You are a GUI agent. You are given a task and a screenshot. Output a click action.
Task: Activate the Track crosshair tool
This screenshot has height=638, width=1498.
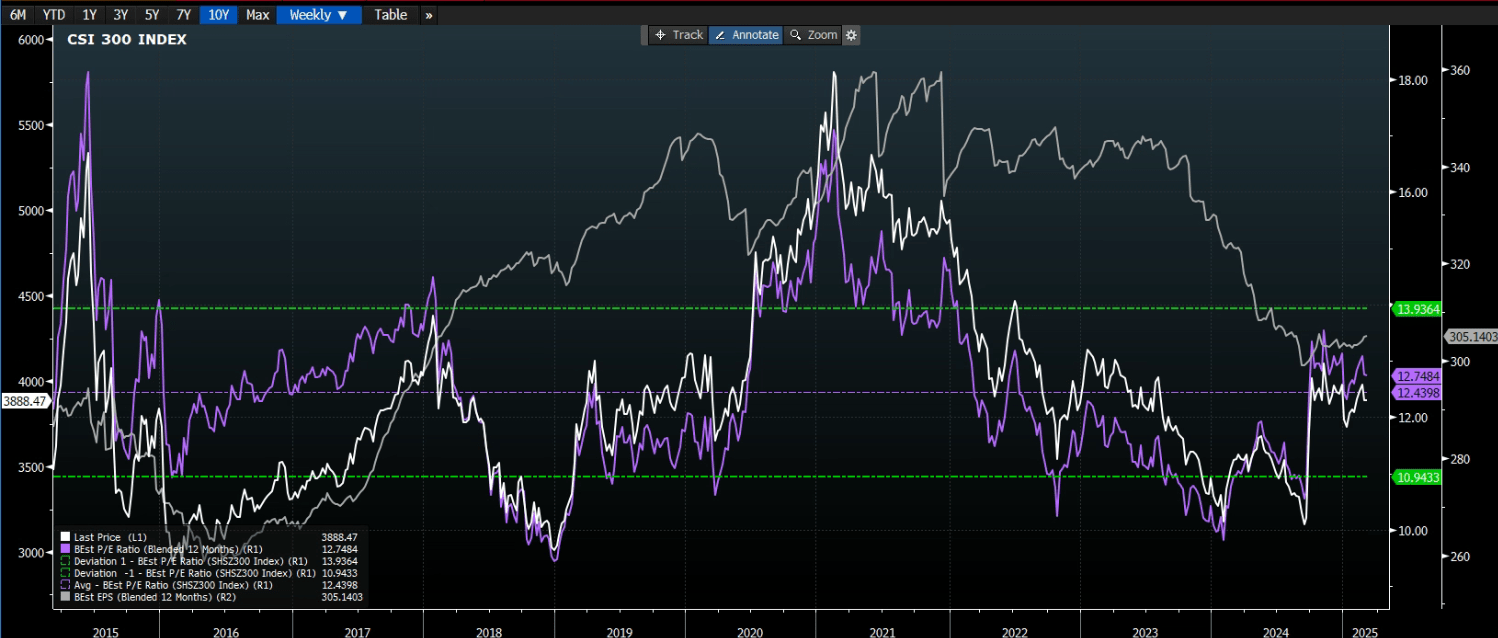(x=678, y=35)
